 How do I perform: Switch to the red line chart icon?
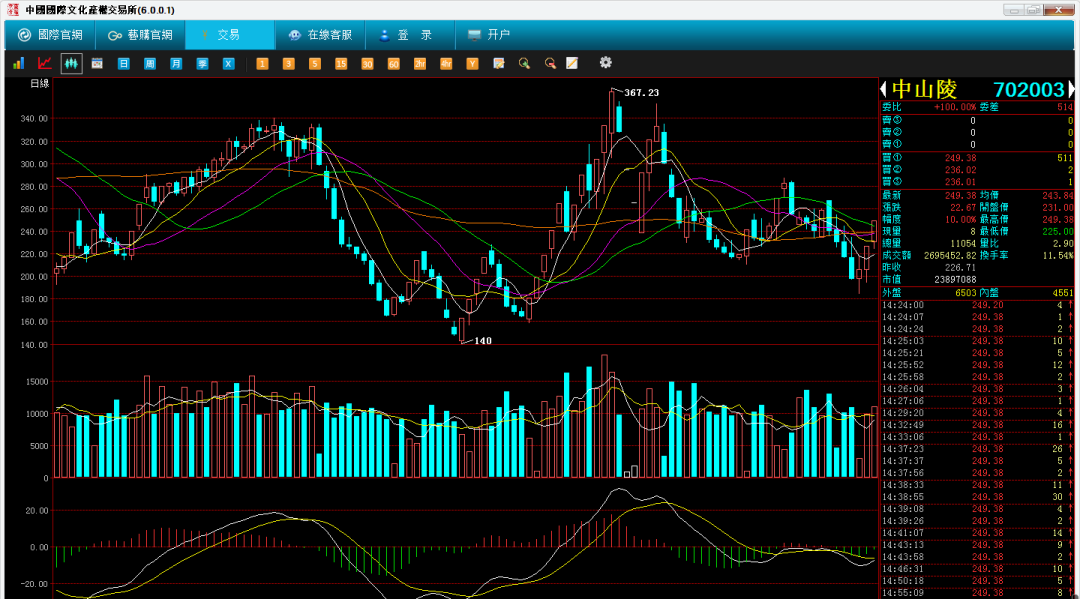point(45,63)
